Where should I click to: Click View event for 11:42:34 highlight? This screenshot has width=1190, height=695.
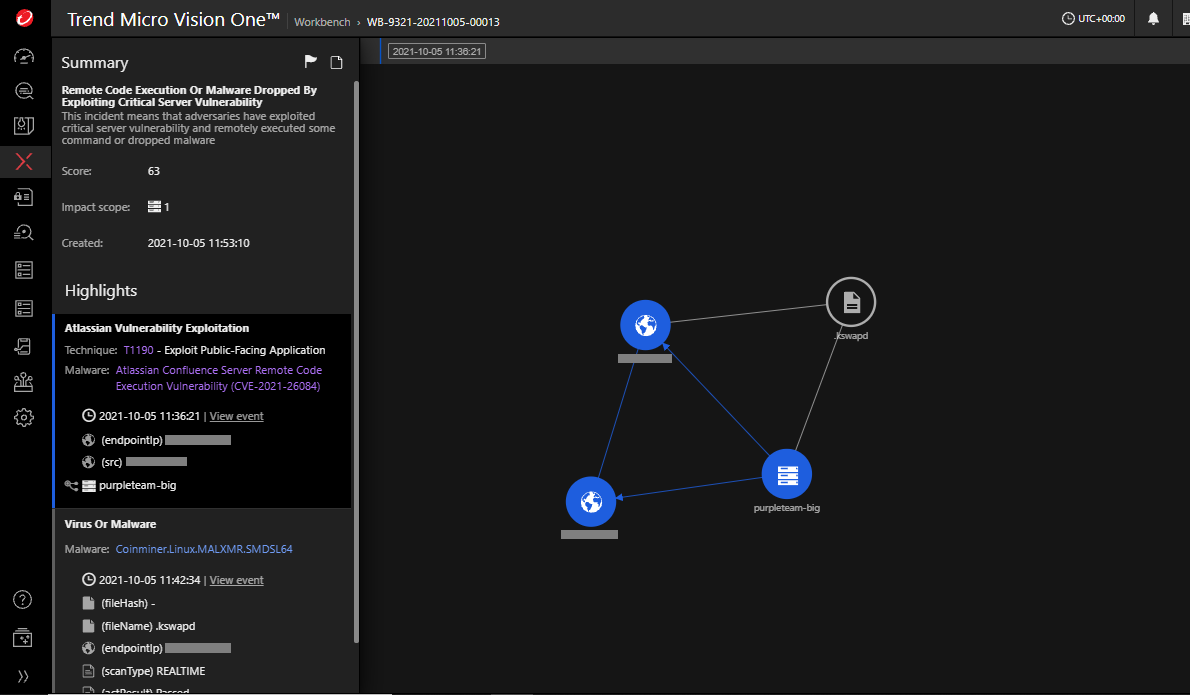point(236,580)
